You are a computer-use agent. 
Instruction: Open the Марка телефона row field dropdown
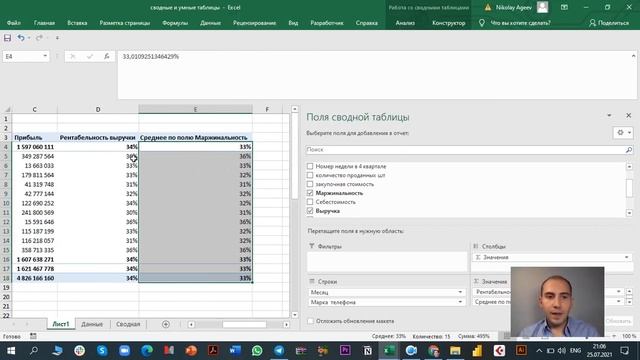click(x=460, y=302)
